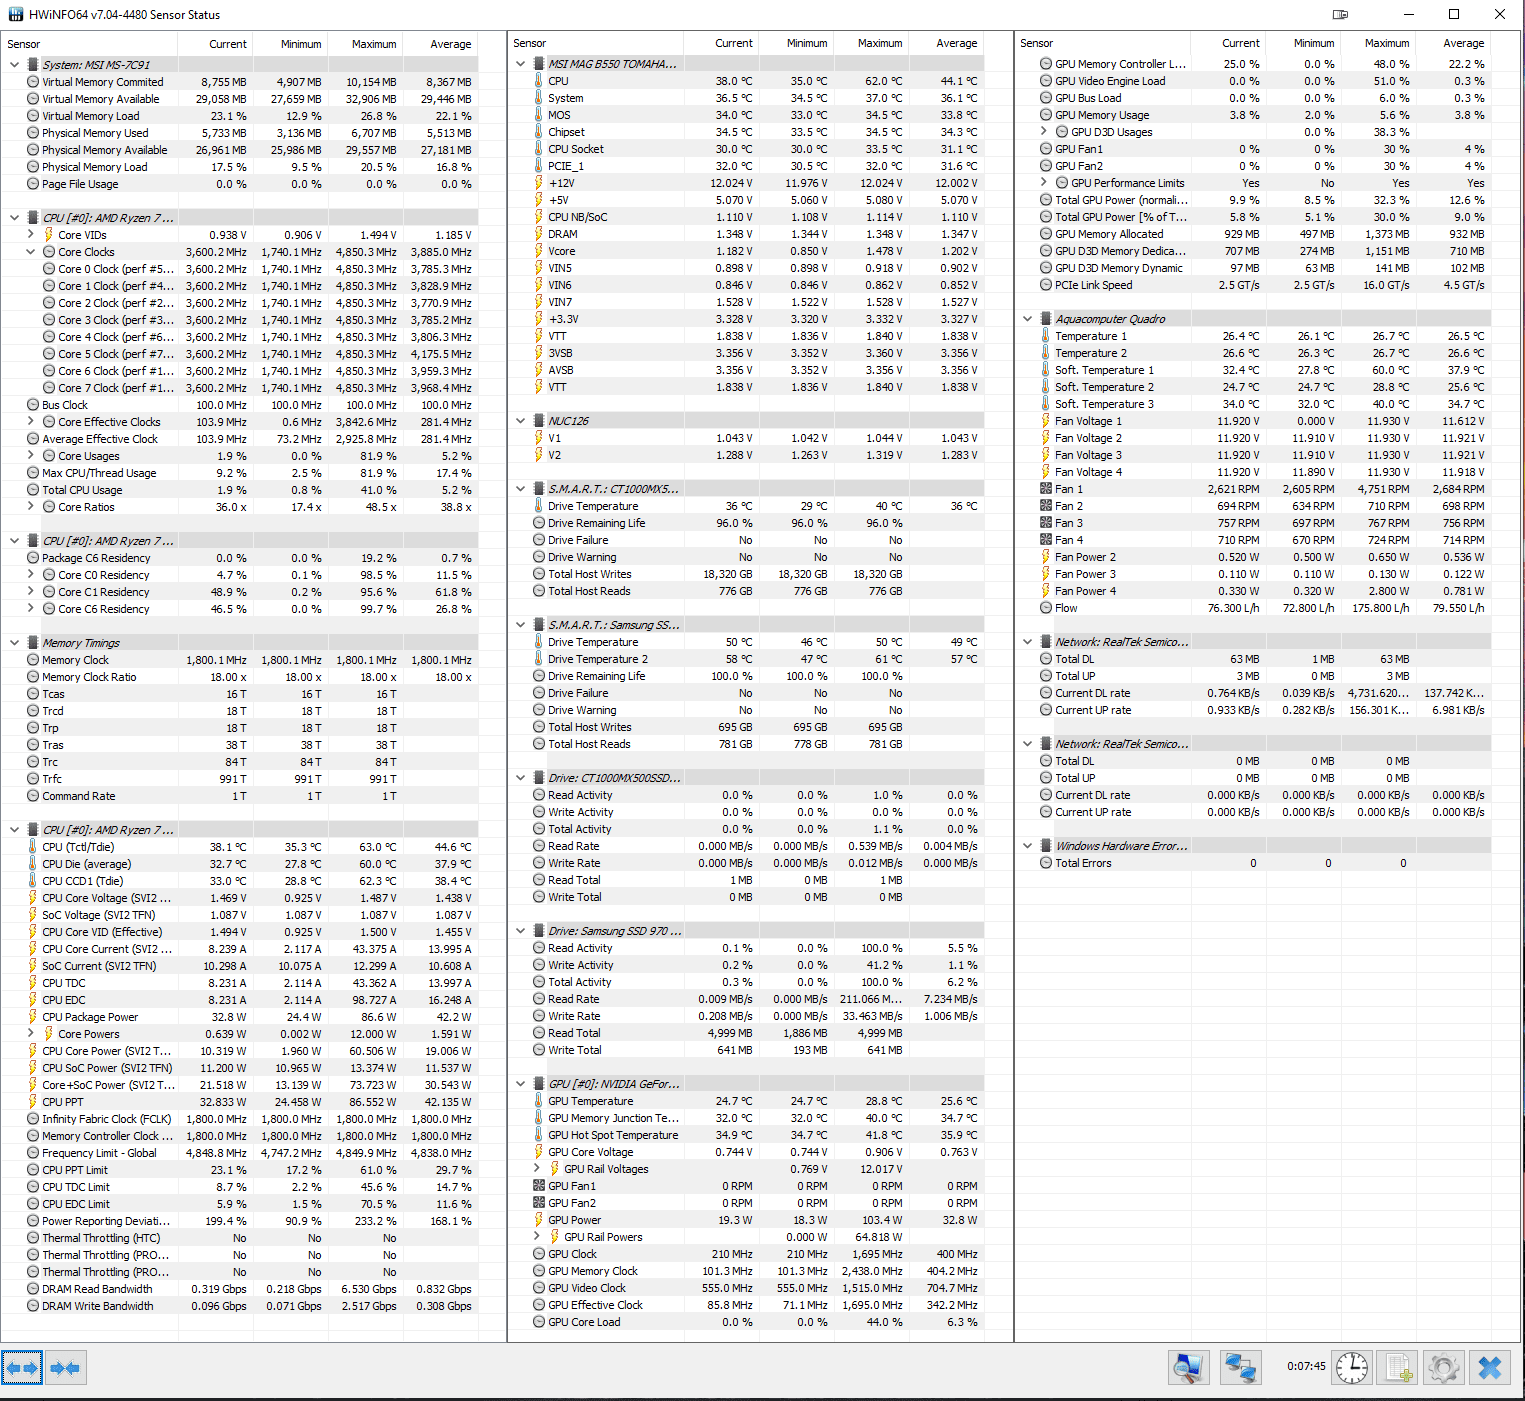Click the lightning icon beside Fan Power 2
This screenshot has width=1525, height=1401.
[1046, 557]
